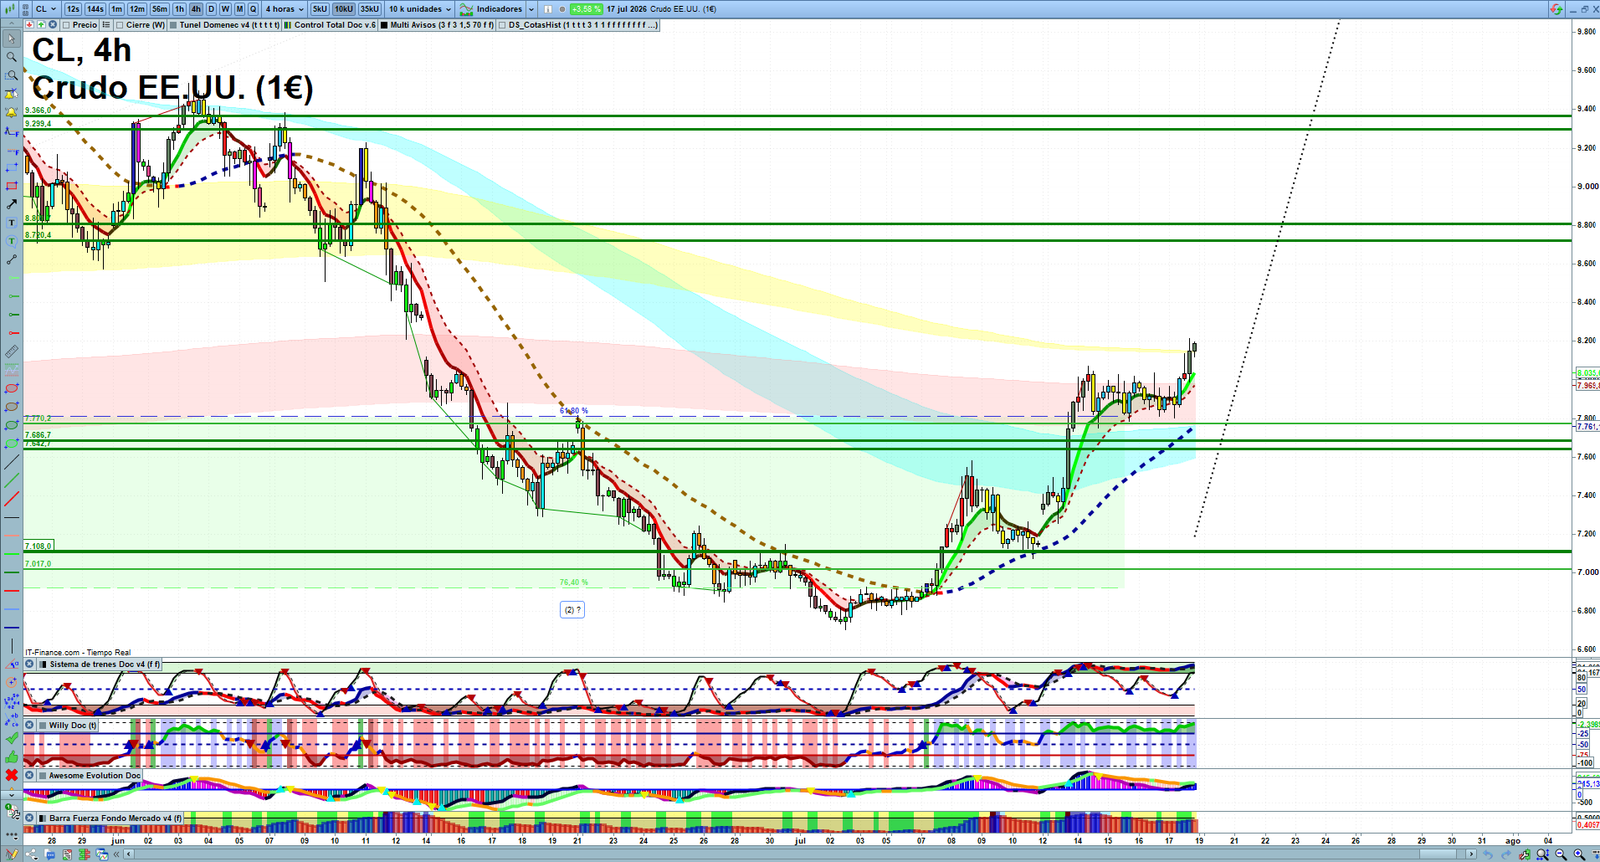Image resolution: width=1600 pixels, height=862 pixels.
Task: Switch to daily D timeframe
Action: point(211,9)
